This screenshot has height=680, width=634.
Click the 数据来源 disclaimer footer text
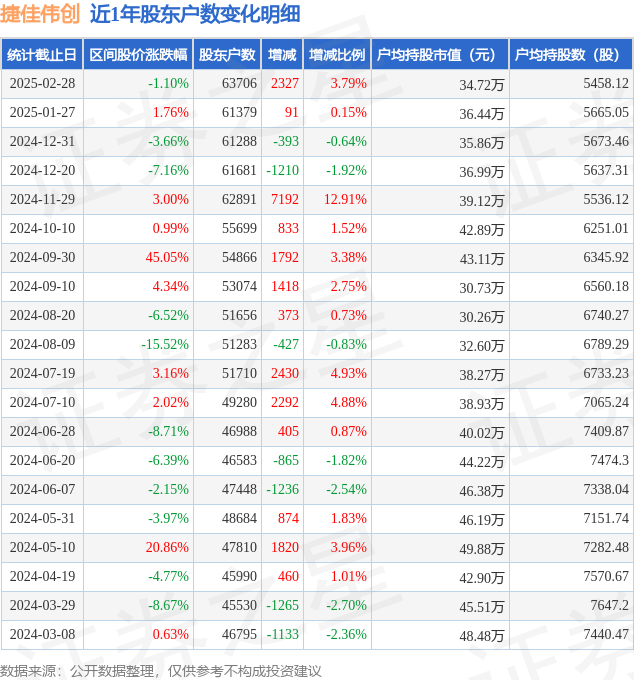161,670
